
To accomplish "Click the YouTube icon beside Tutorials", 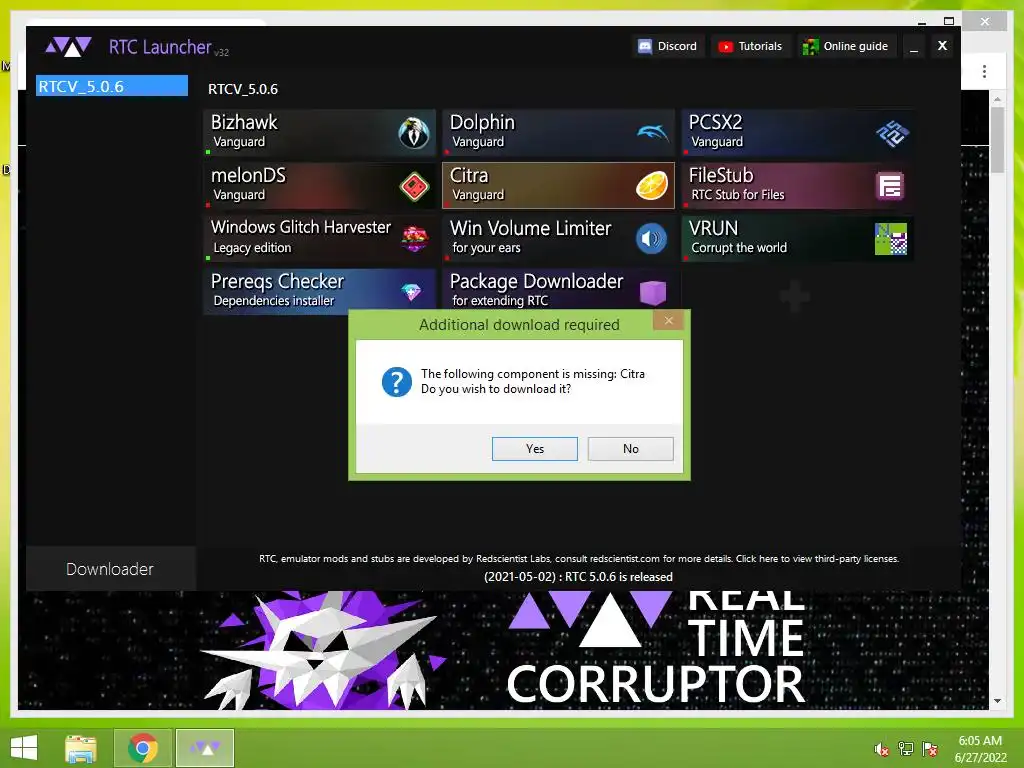I will pyautogui.click(x=726, y=46).
